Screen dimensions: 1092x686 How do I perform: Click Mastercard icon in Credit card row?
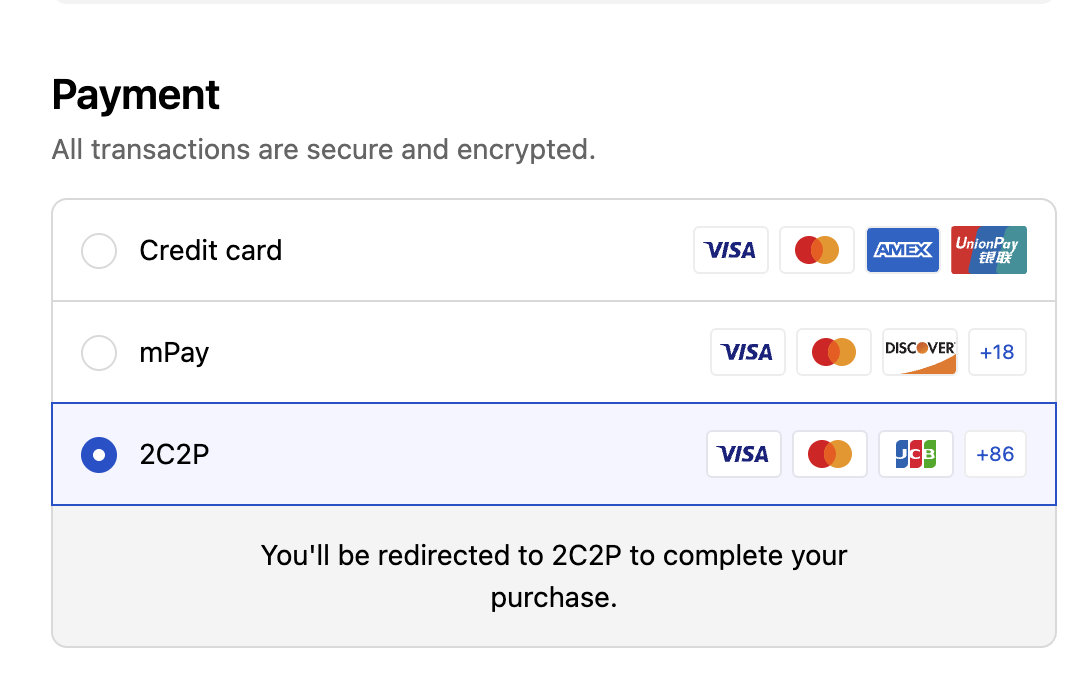[x=817, y=250]
